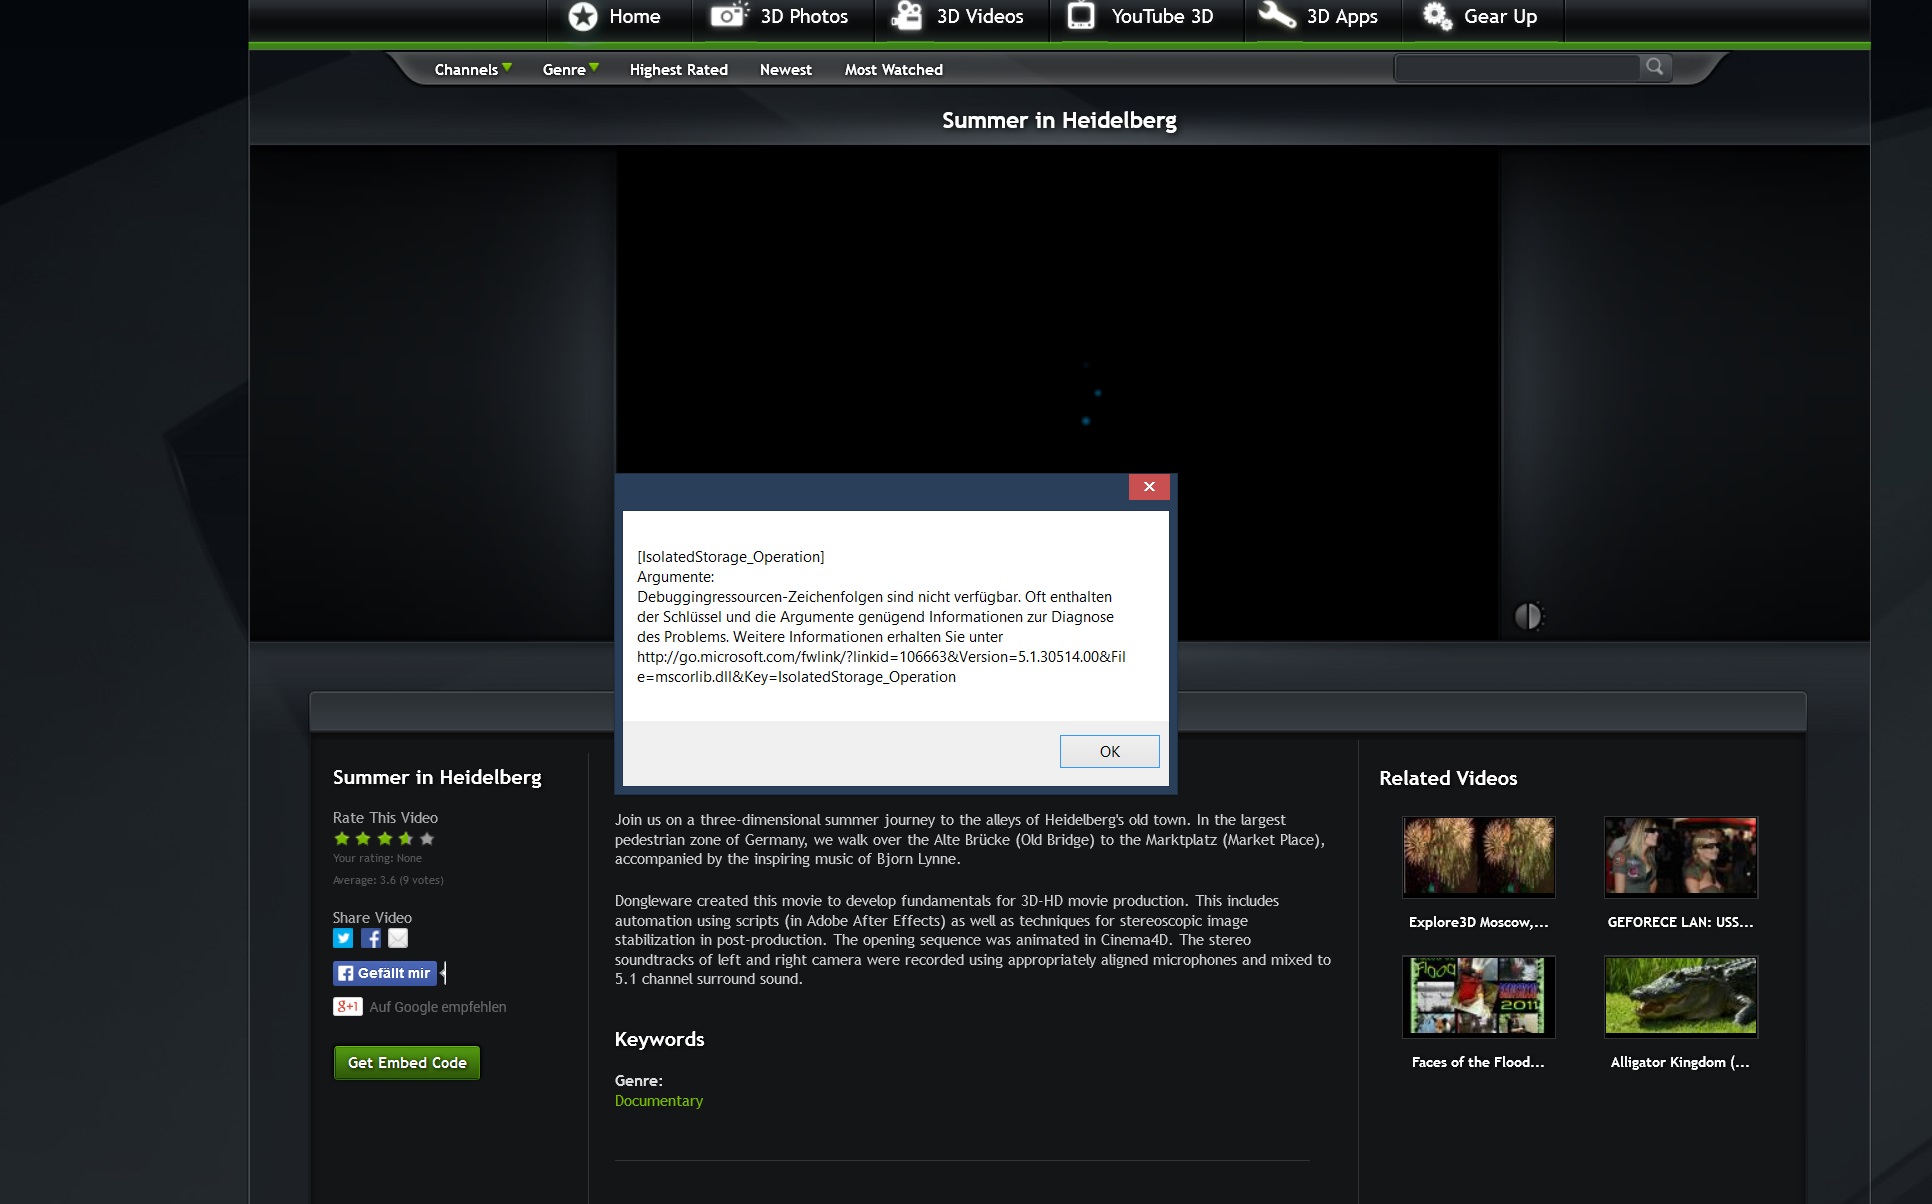The image size is (1932, 1204).
Task: Click the Google +1 icon
Action: pos(347,1007)
